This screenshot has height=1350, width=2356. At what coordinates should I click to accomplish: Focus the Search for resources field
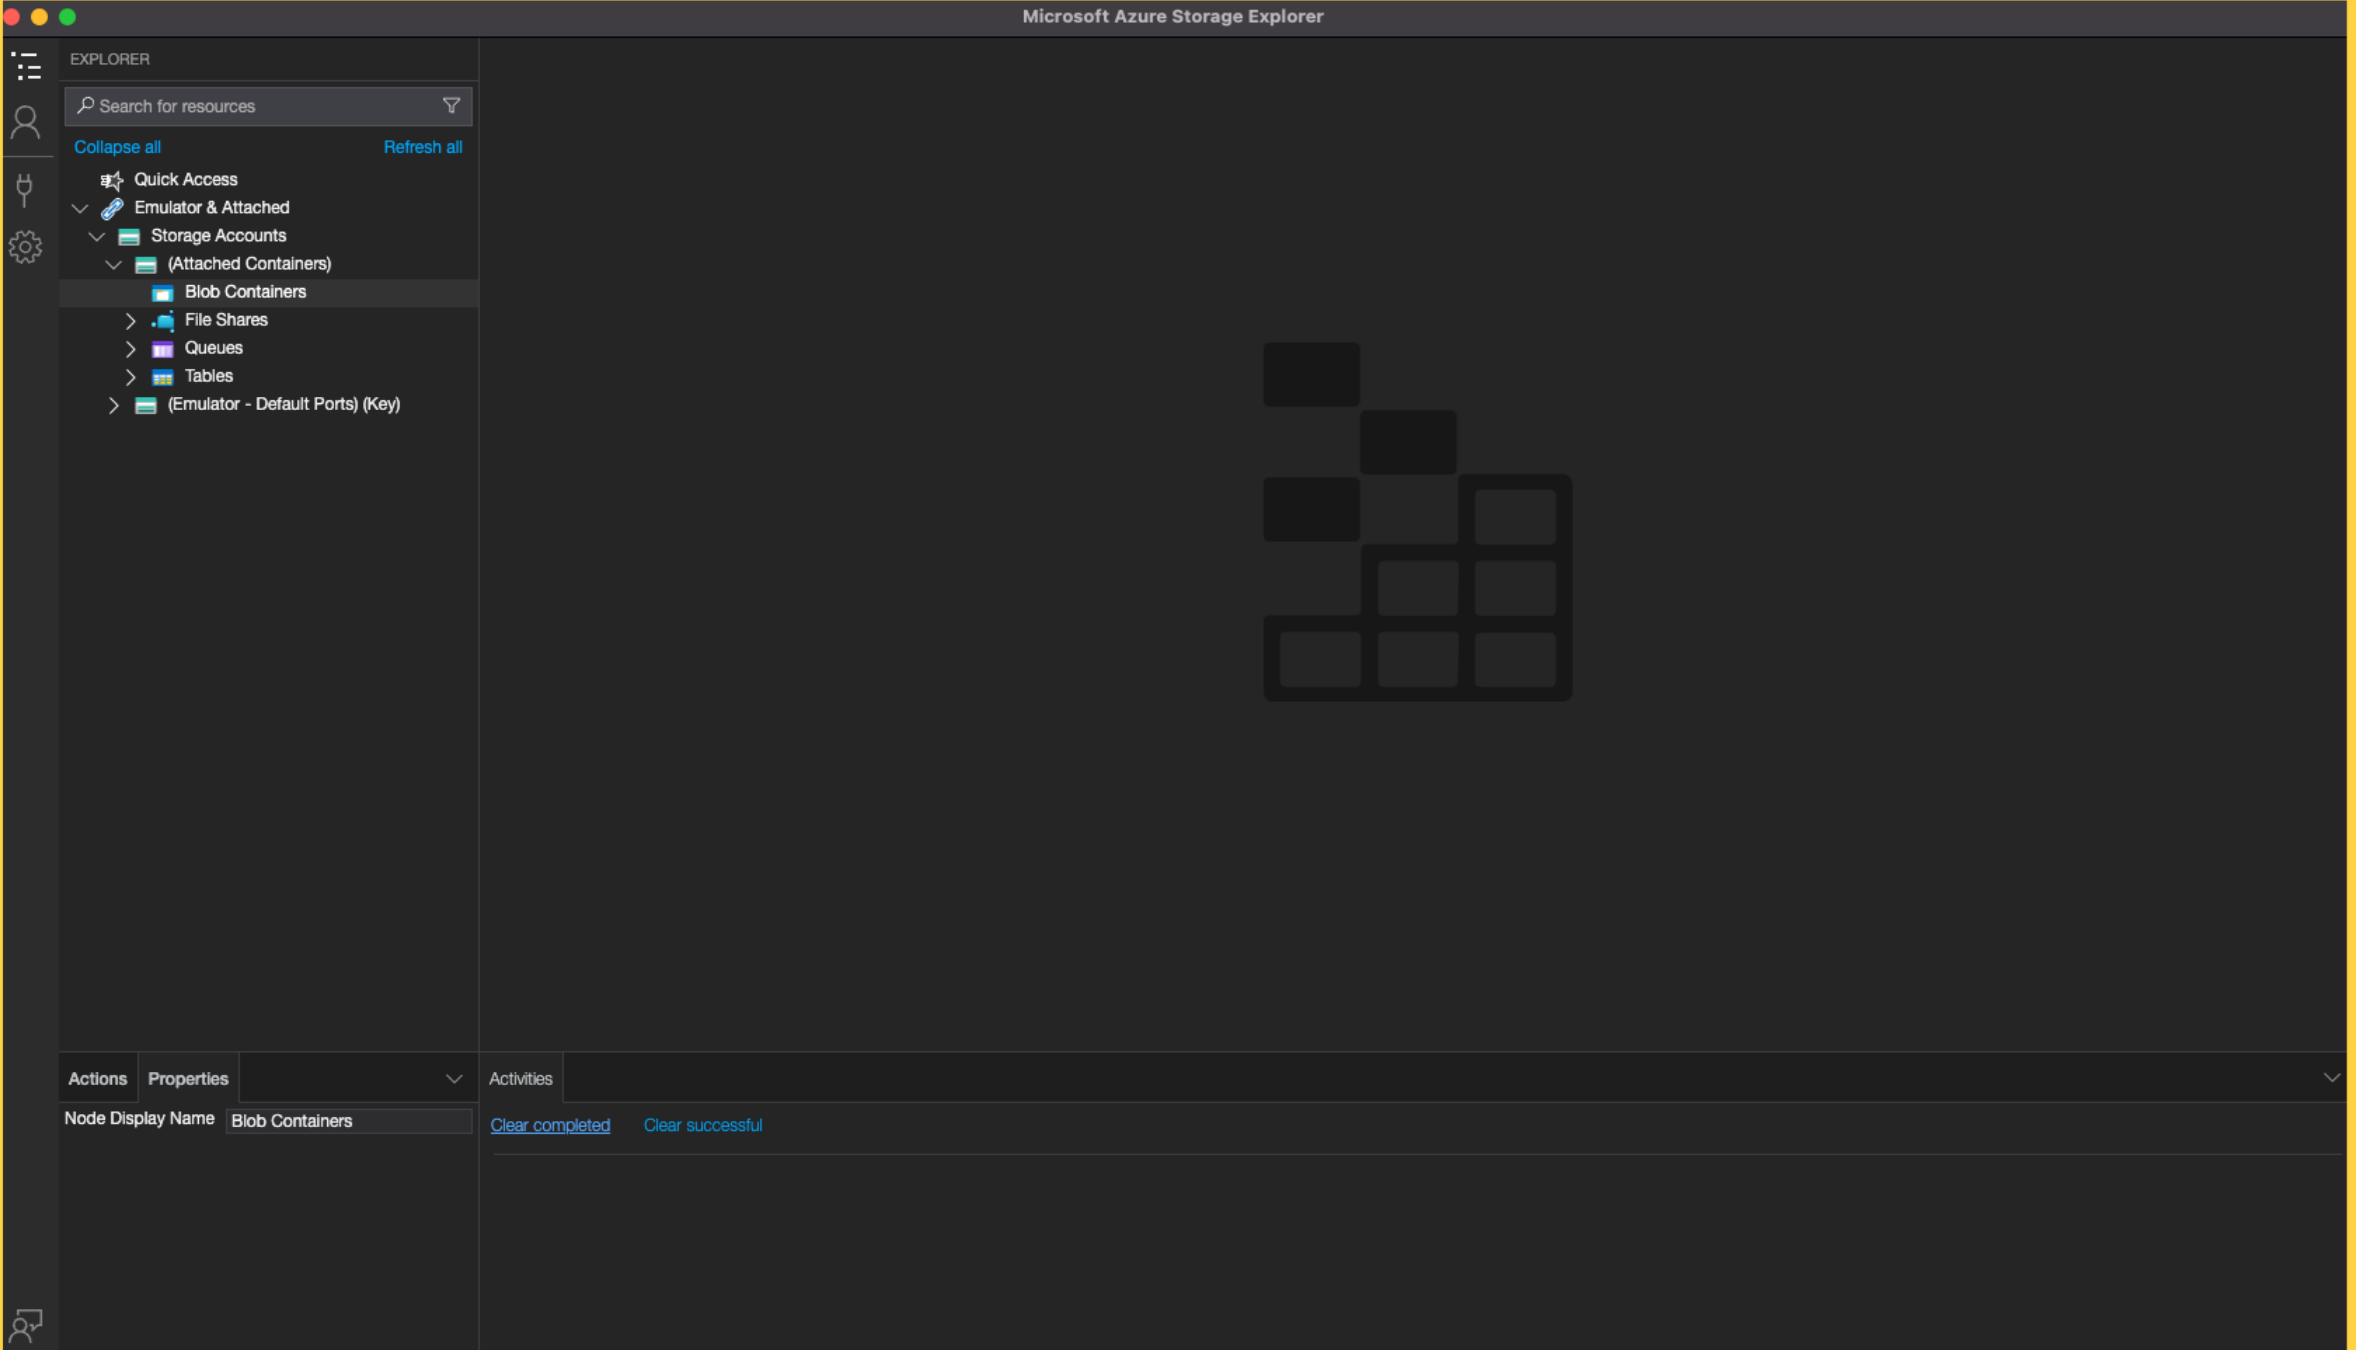tap(268, 106)
